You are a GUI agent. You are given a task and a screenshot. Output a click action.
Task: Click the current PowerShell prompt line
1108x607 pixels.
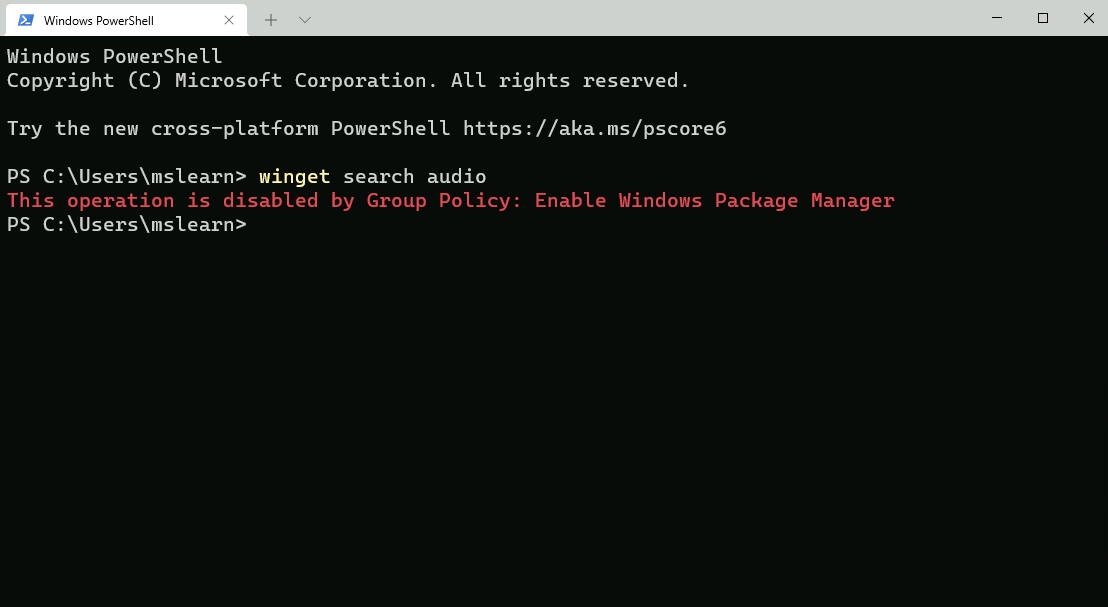(127, 224)
